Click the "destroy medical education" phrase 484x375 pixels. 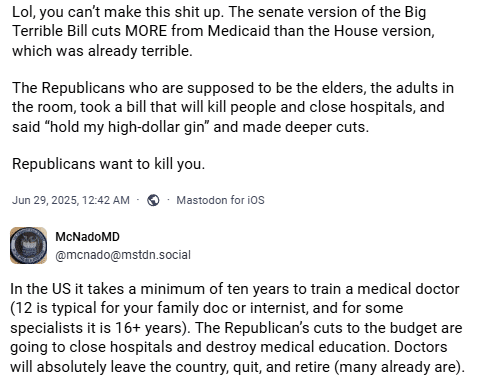(x=297, y=347)
